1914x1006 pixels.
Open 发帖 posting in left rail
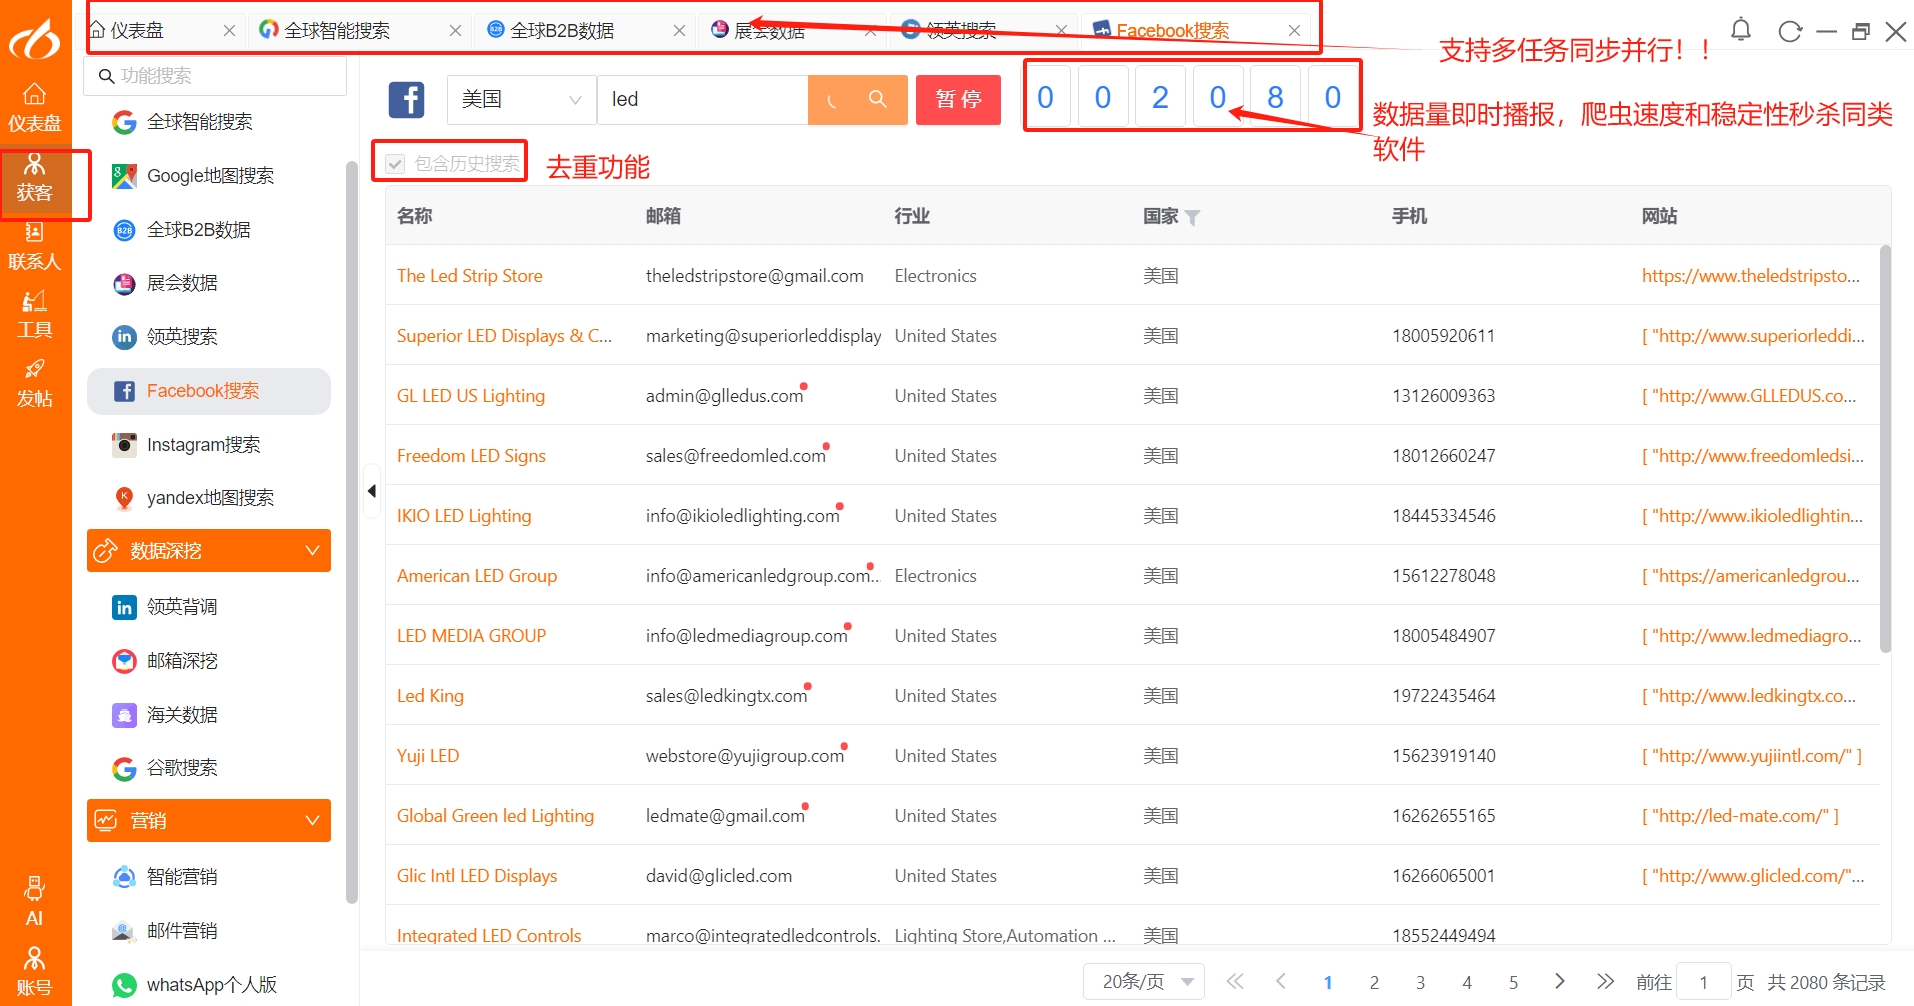(x=35, y=384)
